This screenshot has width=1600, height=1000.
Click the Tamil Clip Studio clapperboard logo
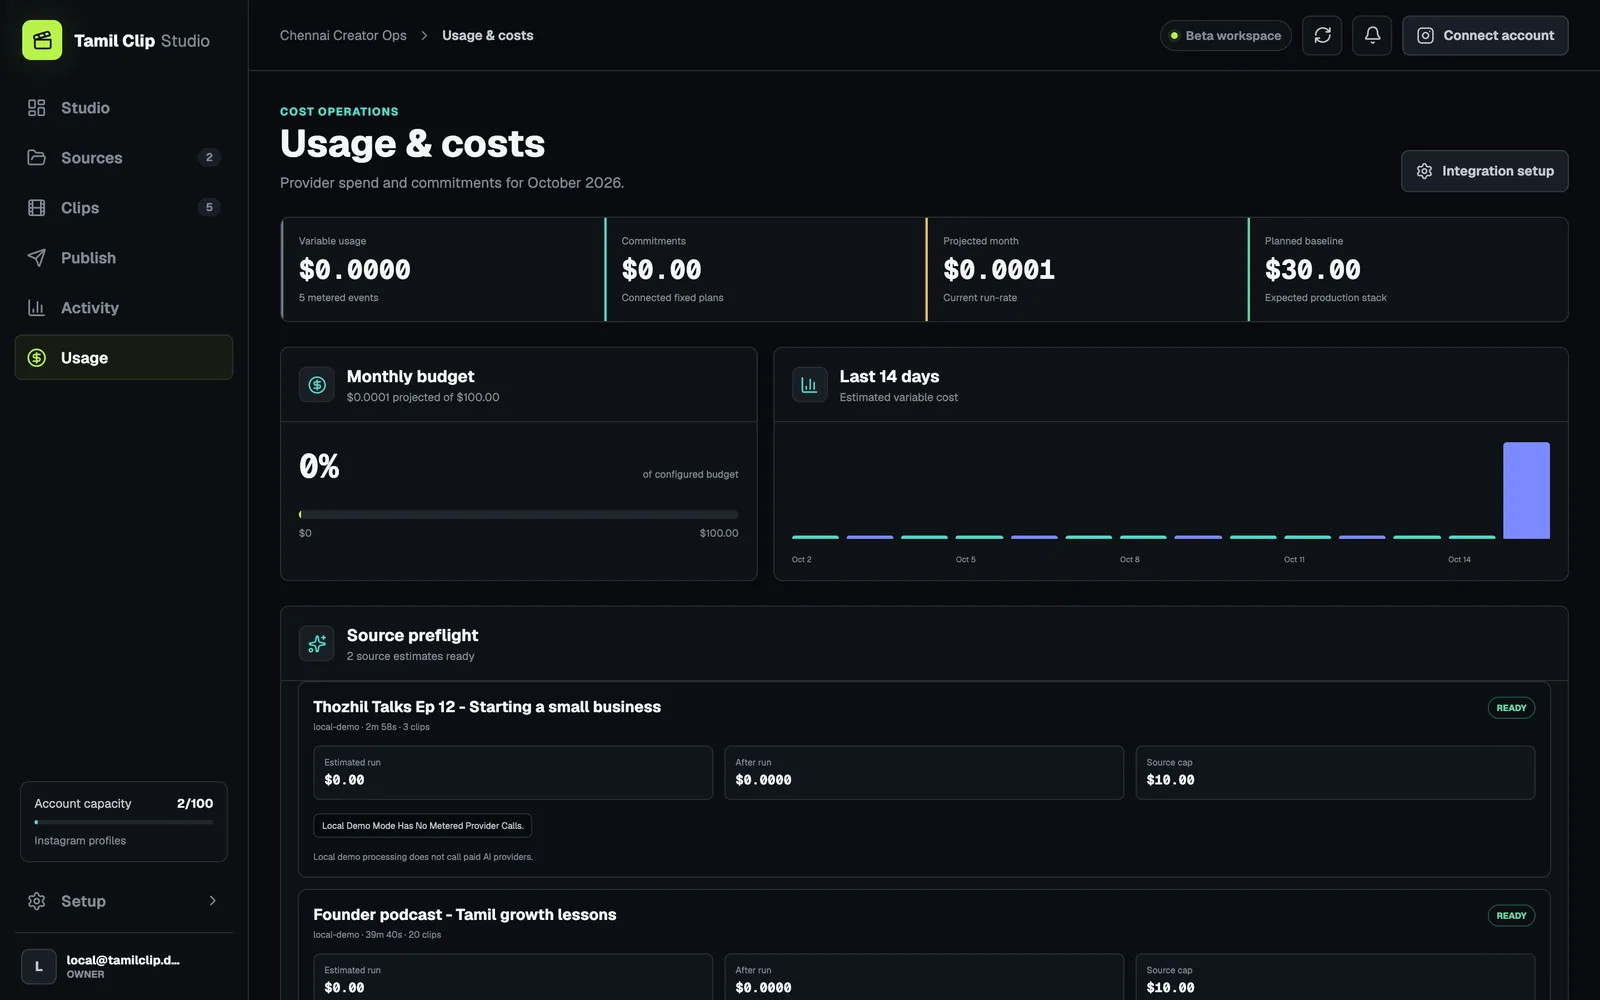click(42, 40)
